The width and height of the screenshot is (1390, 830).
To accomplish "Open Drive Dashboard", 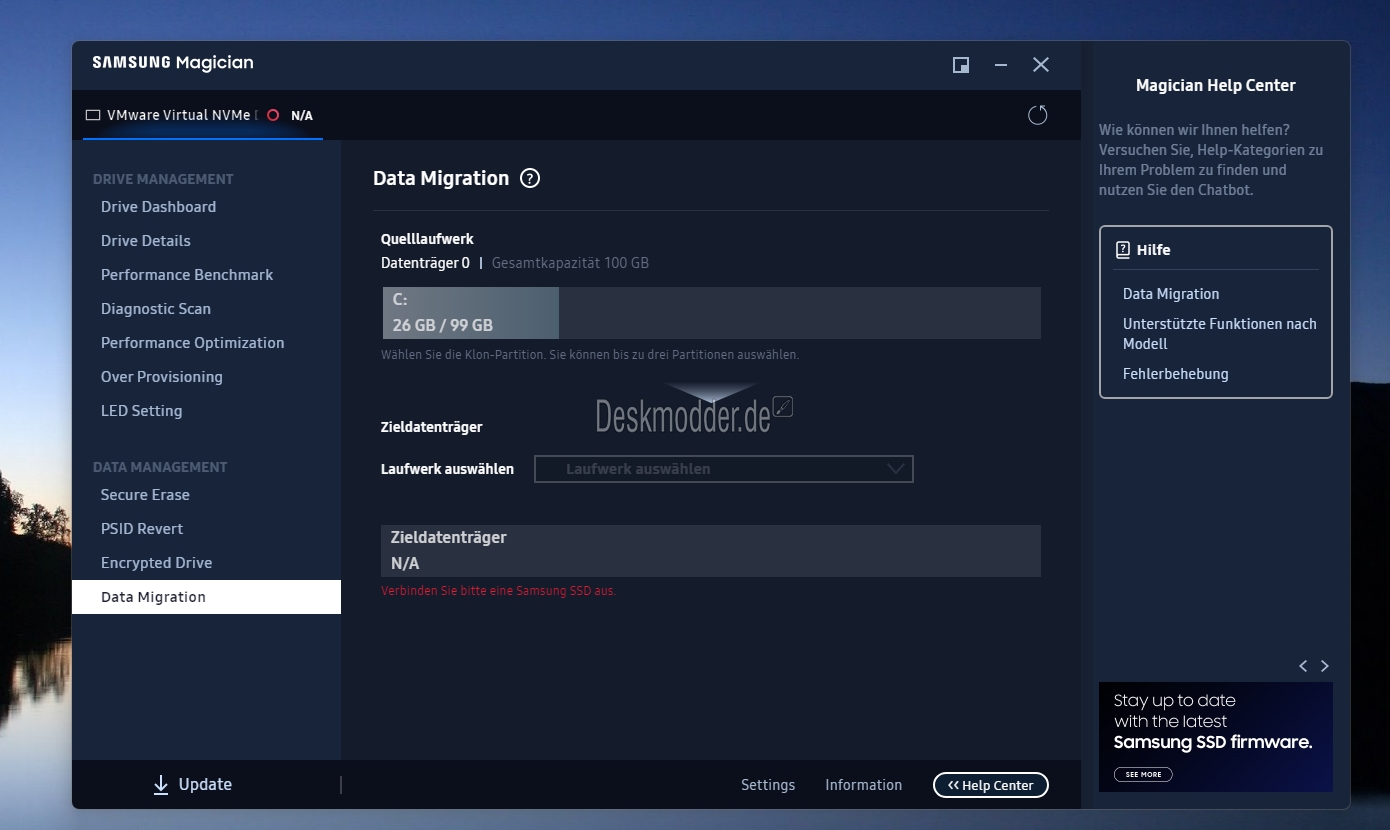I will (x=158, y=207).
